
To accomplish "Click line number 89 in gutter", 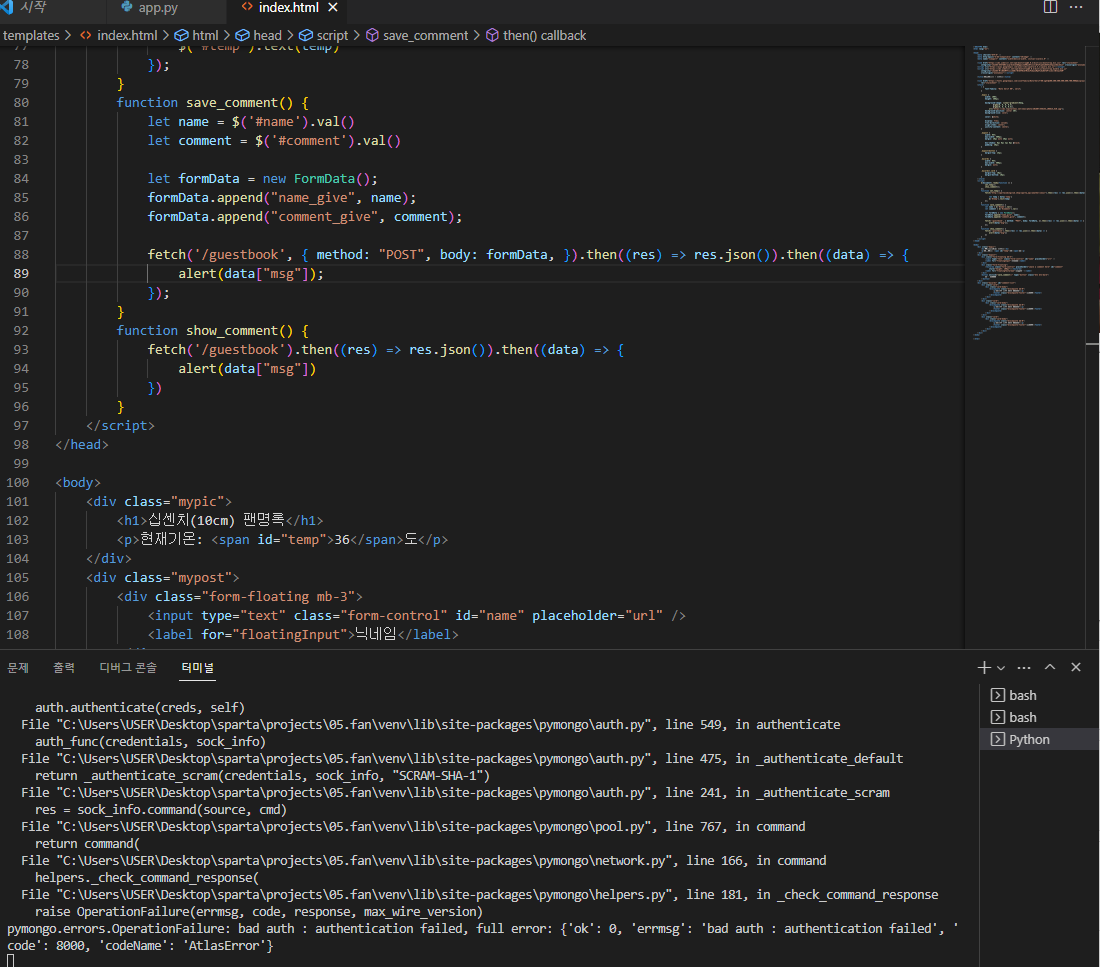I will (x=21, y=274).
